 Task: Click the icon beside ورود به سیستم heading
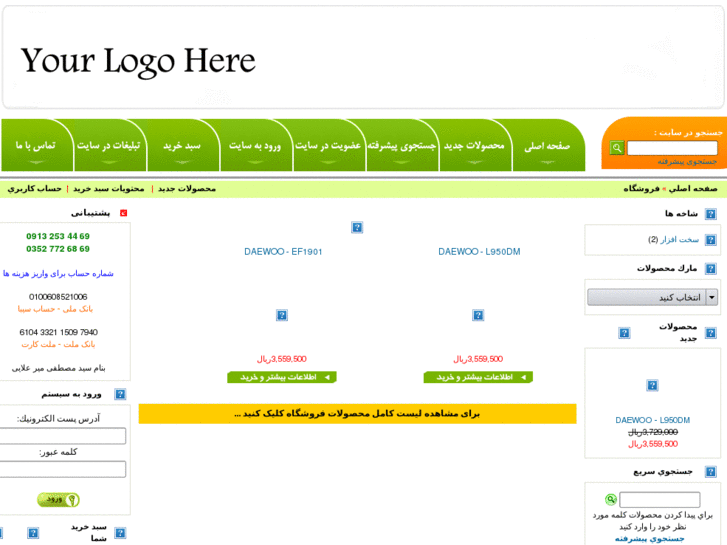point(120,394)
